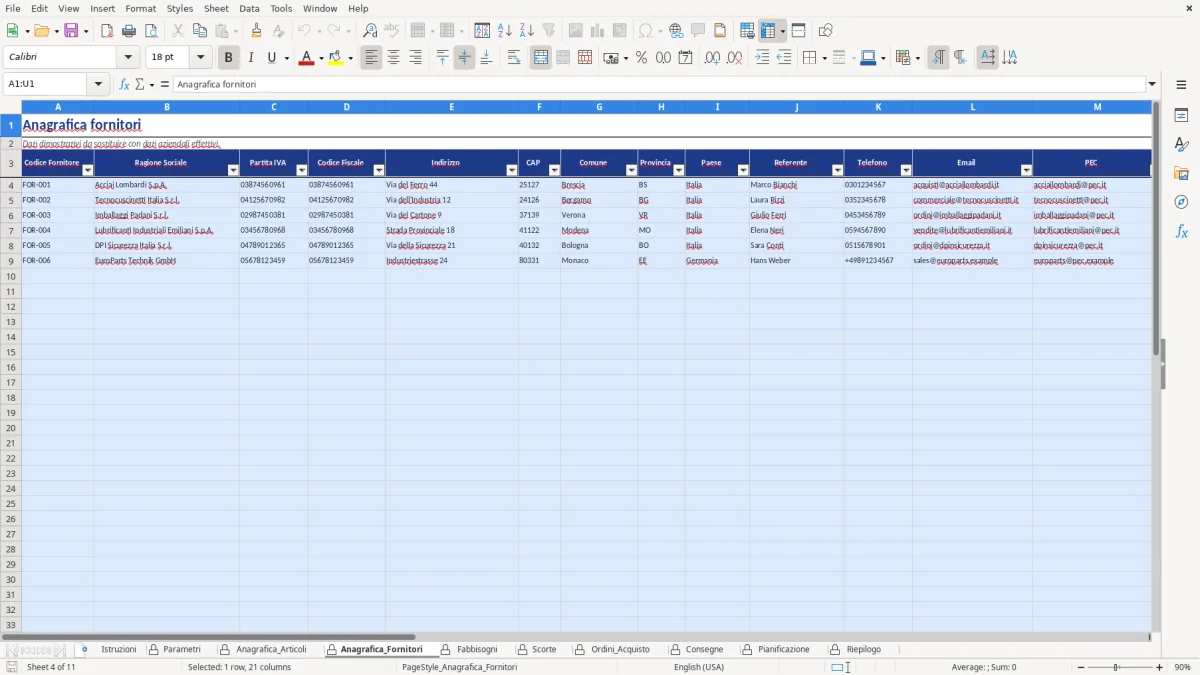Click zoom in plus in status bar
Viewport: 1200px width, 675px height.
(x=1159, y=667)
